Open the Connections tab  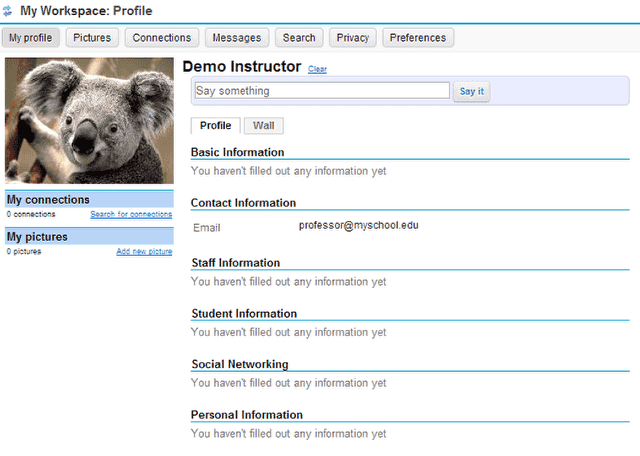click(x=162, y=38)
